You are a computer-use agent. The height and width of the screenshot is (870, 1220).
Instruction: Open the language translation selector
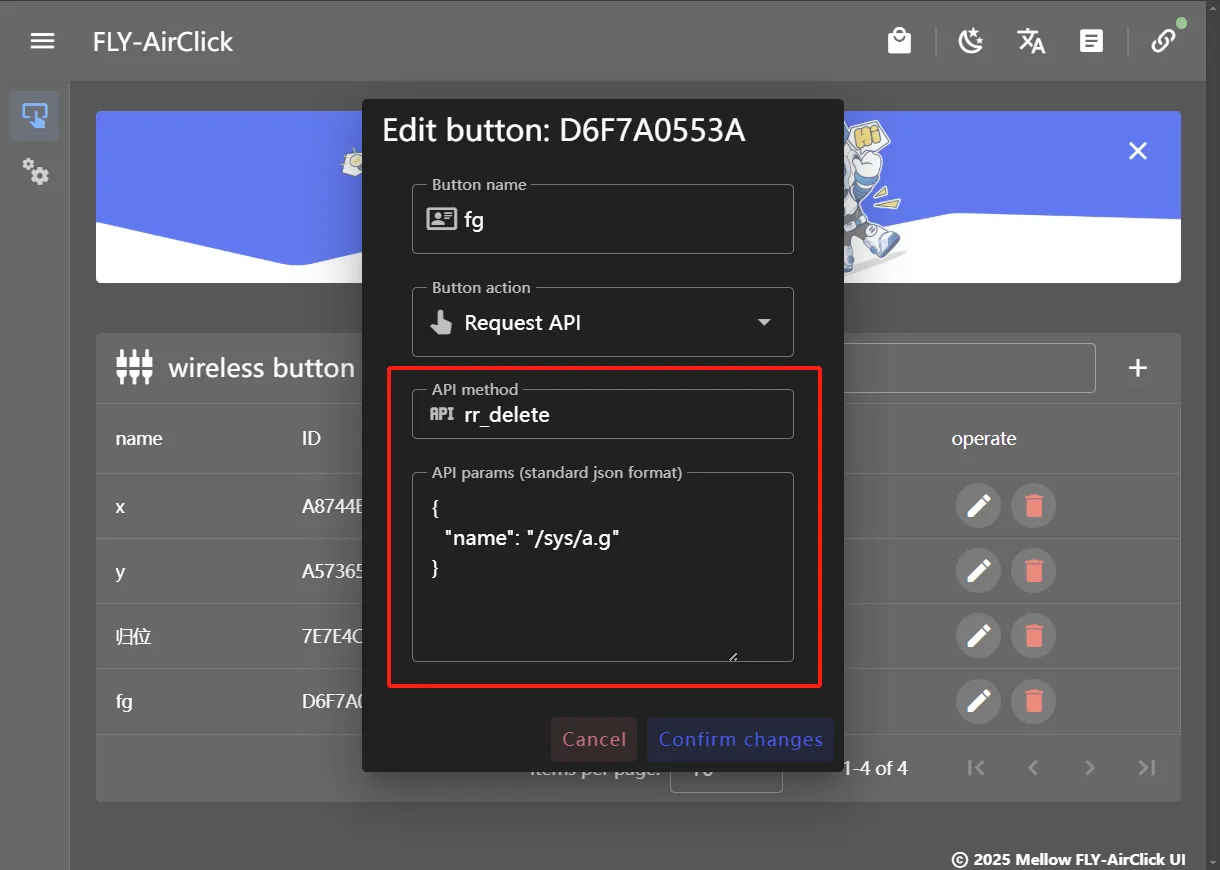1031,41
